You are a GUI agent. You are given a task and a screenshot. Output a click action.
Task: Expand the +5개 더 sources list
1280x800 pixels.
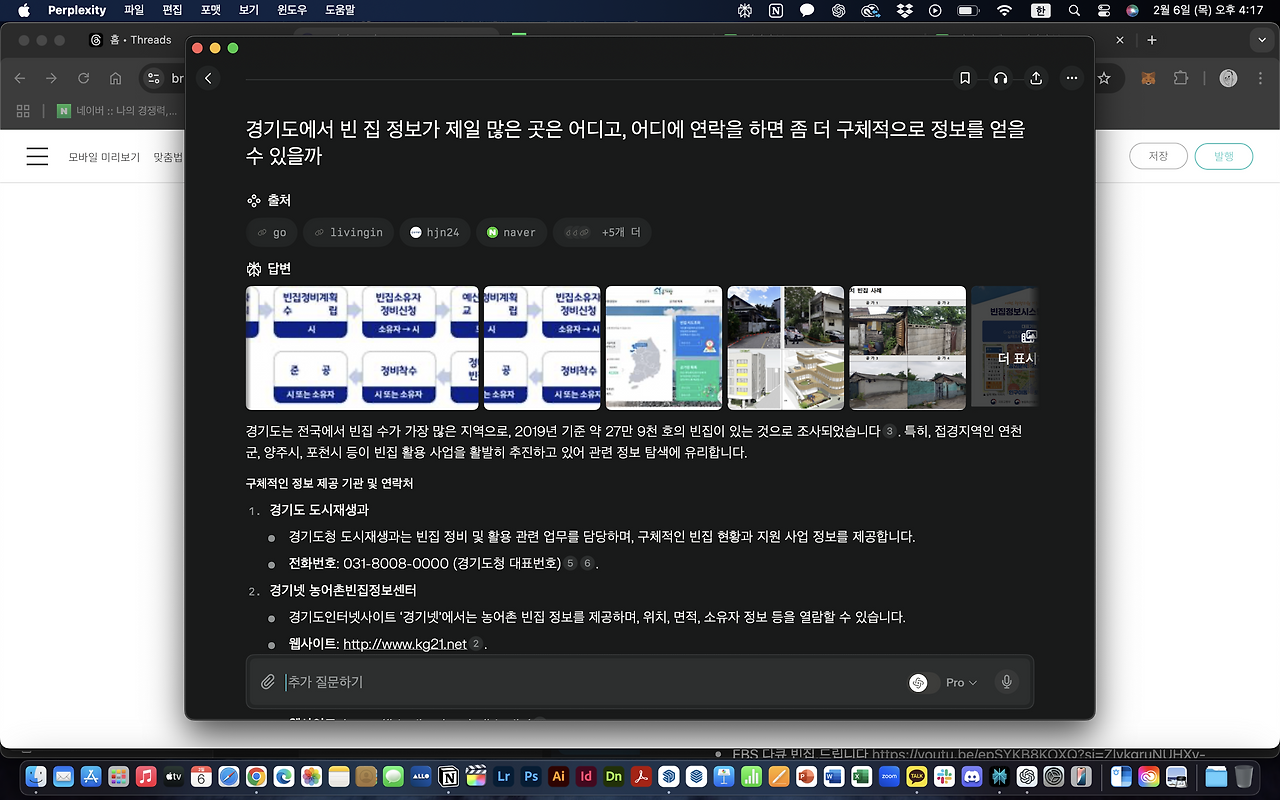click(602, 232)
